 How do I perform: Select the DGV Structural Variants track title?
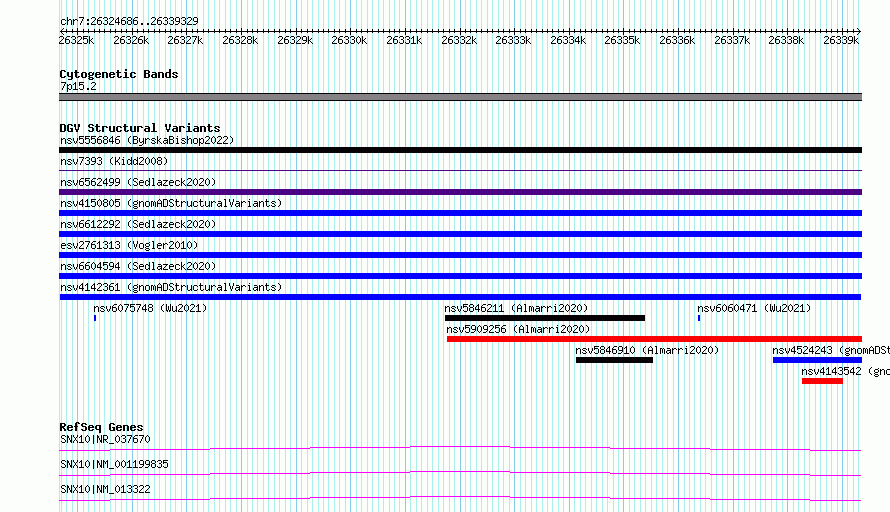140,128
